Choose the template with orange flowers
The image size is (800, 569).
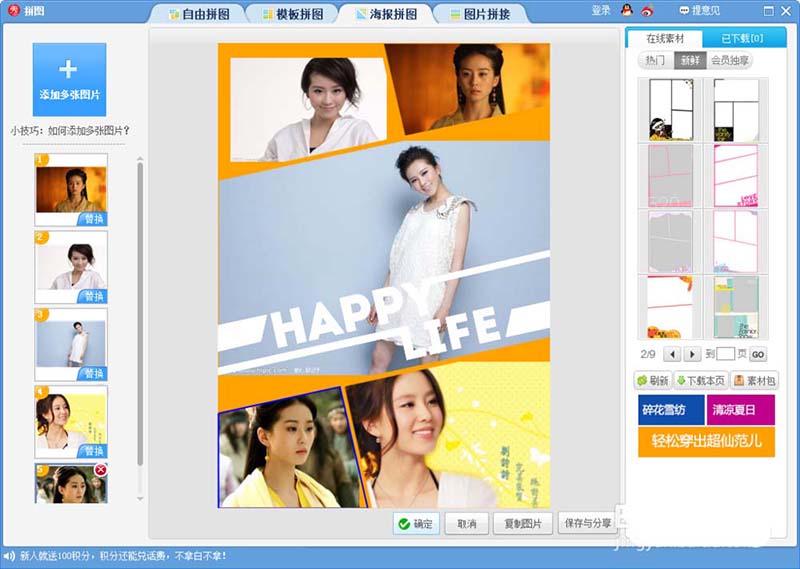(670, 307)
